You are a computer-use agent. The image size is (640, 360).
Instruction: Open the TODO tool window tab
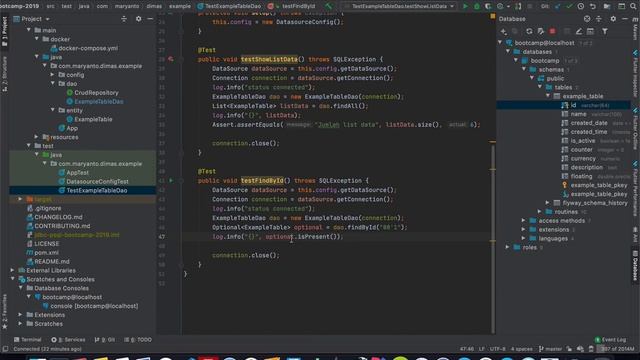click(138, 340)
